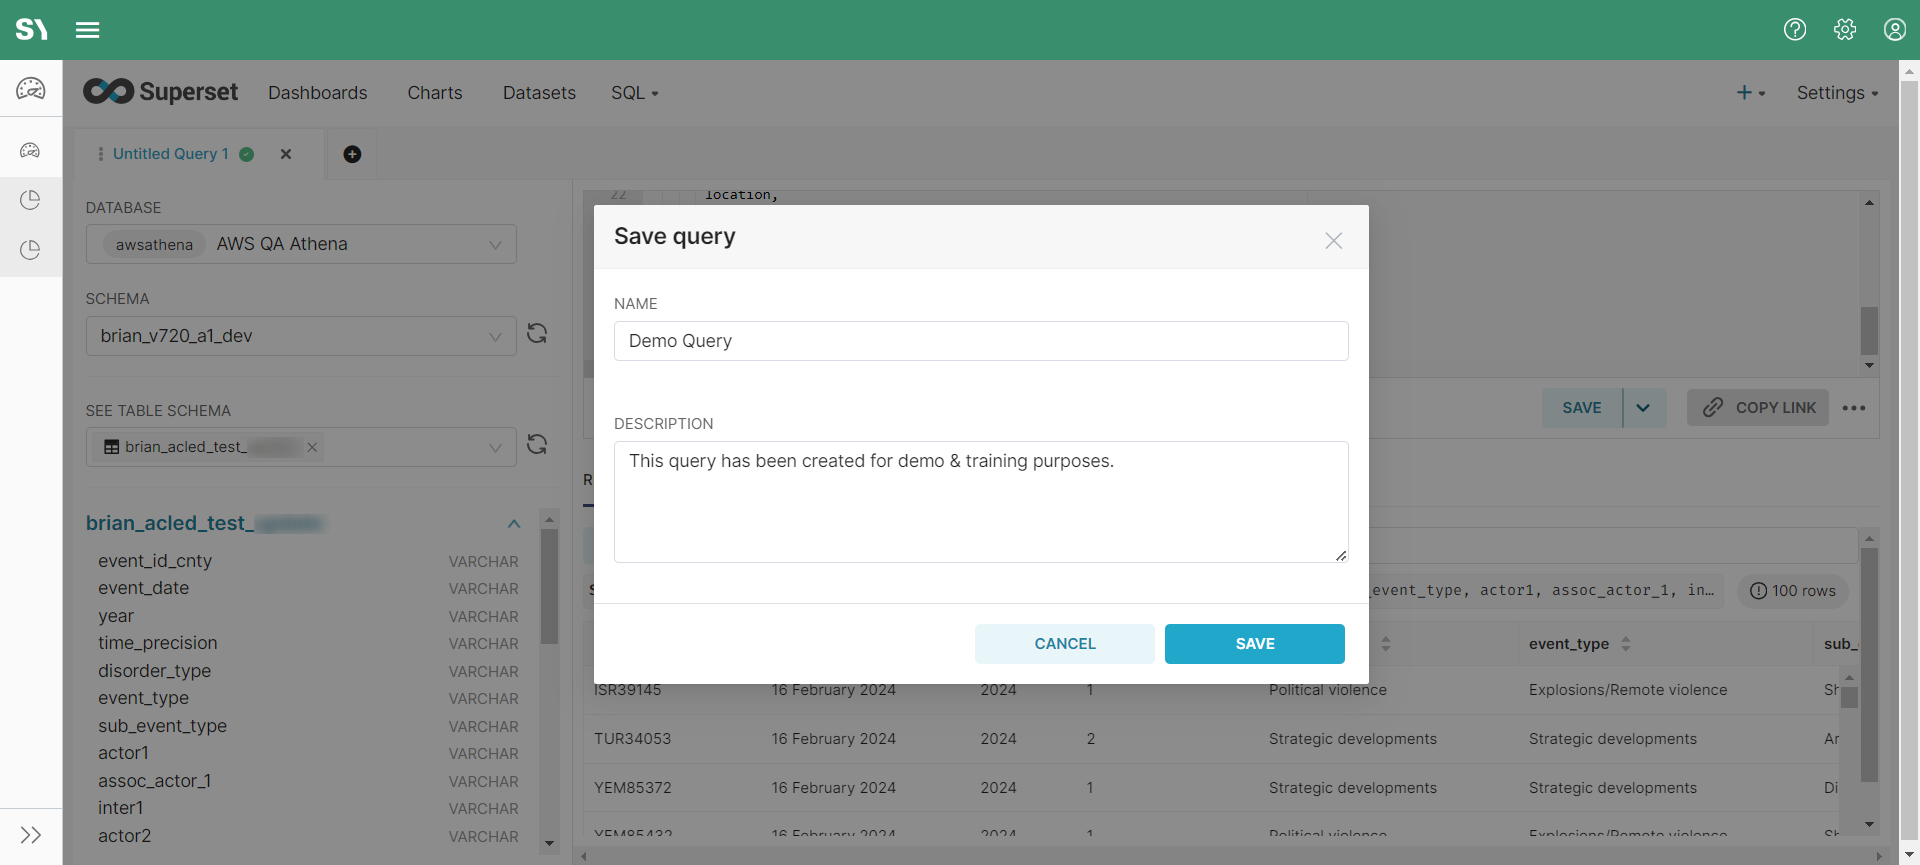Open the brian_v720_a1_dev schema dropdown

click(300, 337)
